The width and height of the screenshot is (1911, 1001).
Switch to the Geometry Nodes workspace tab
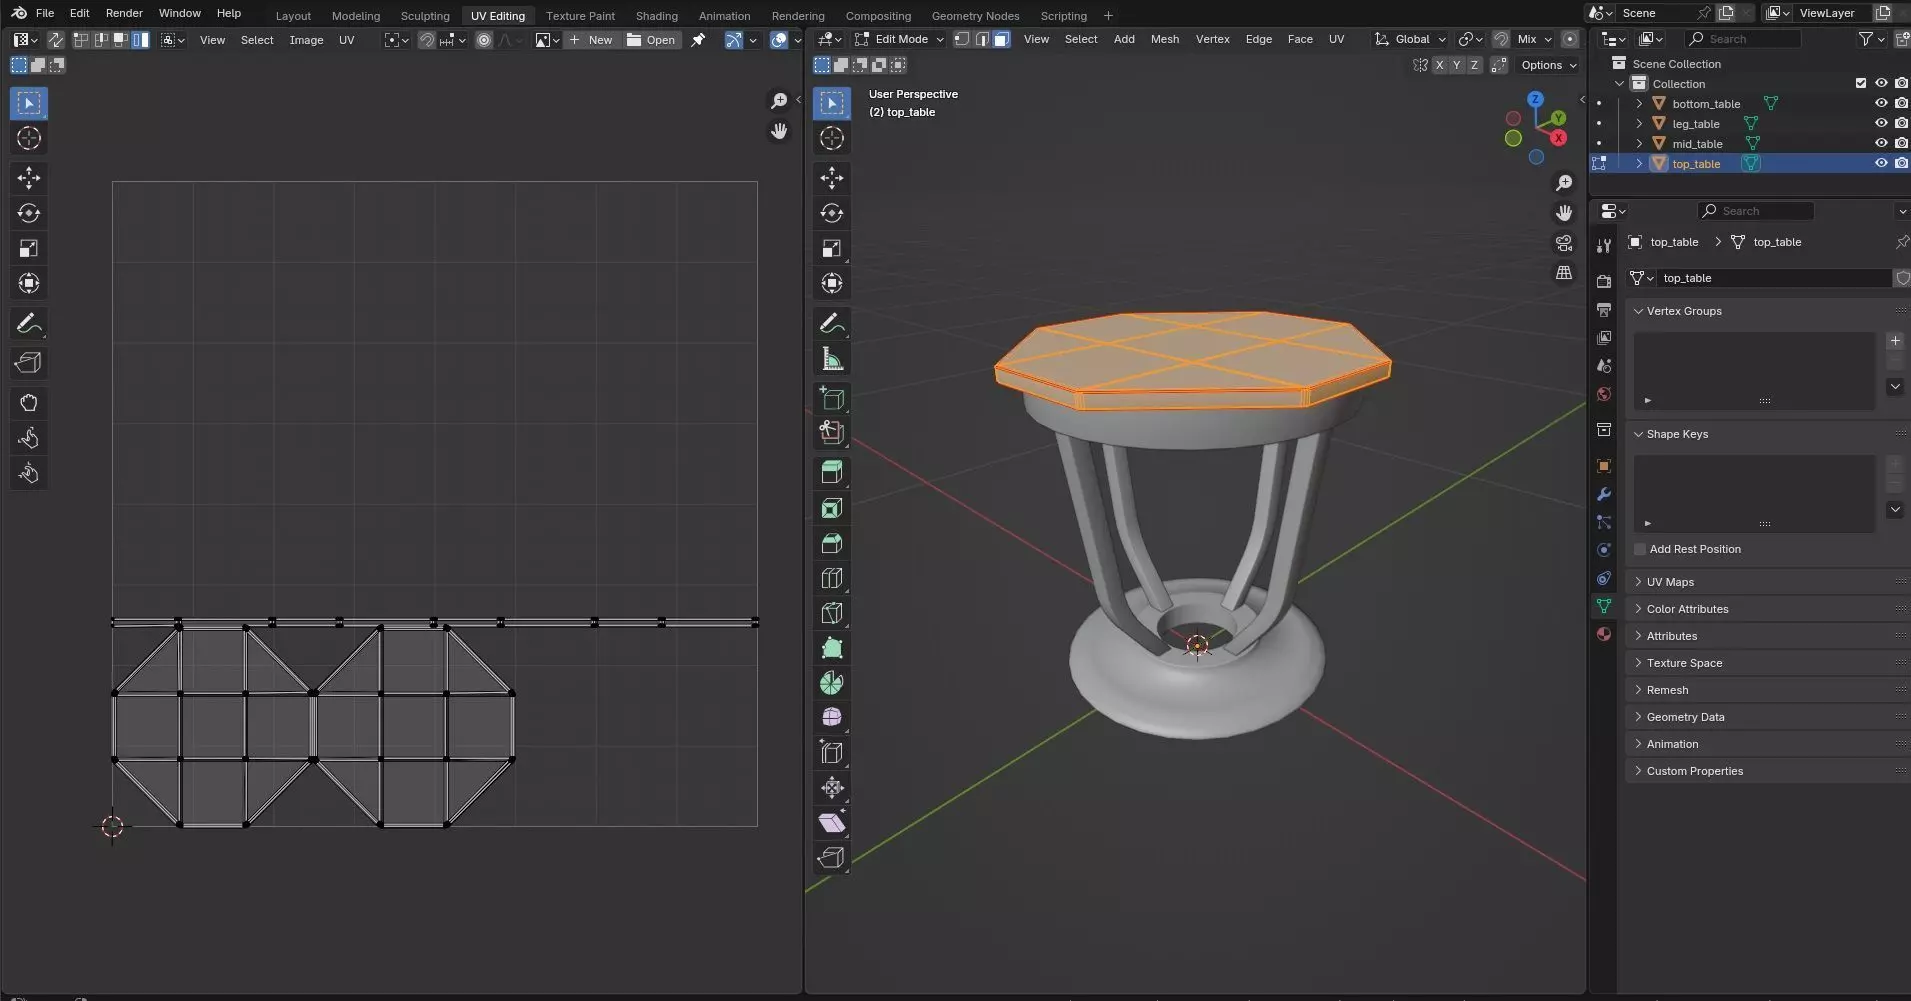pos(975,16)
